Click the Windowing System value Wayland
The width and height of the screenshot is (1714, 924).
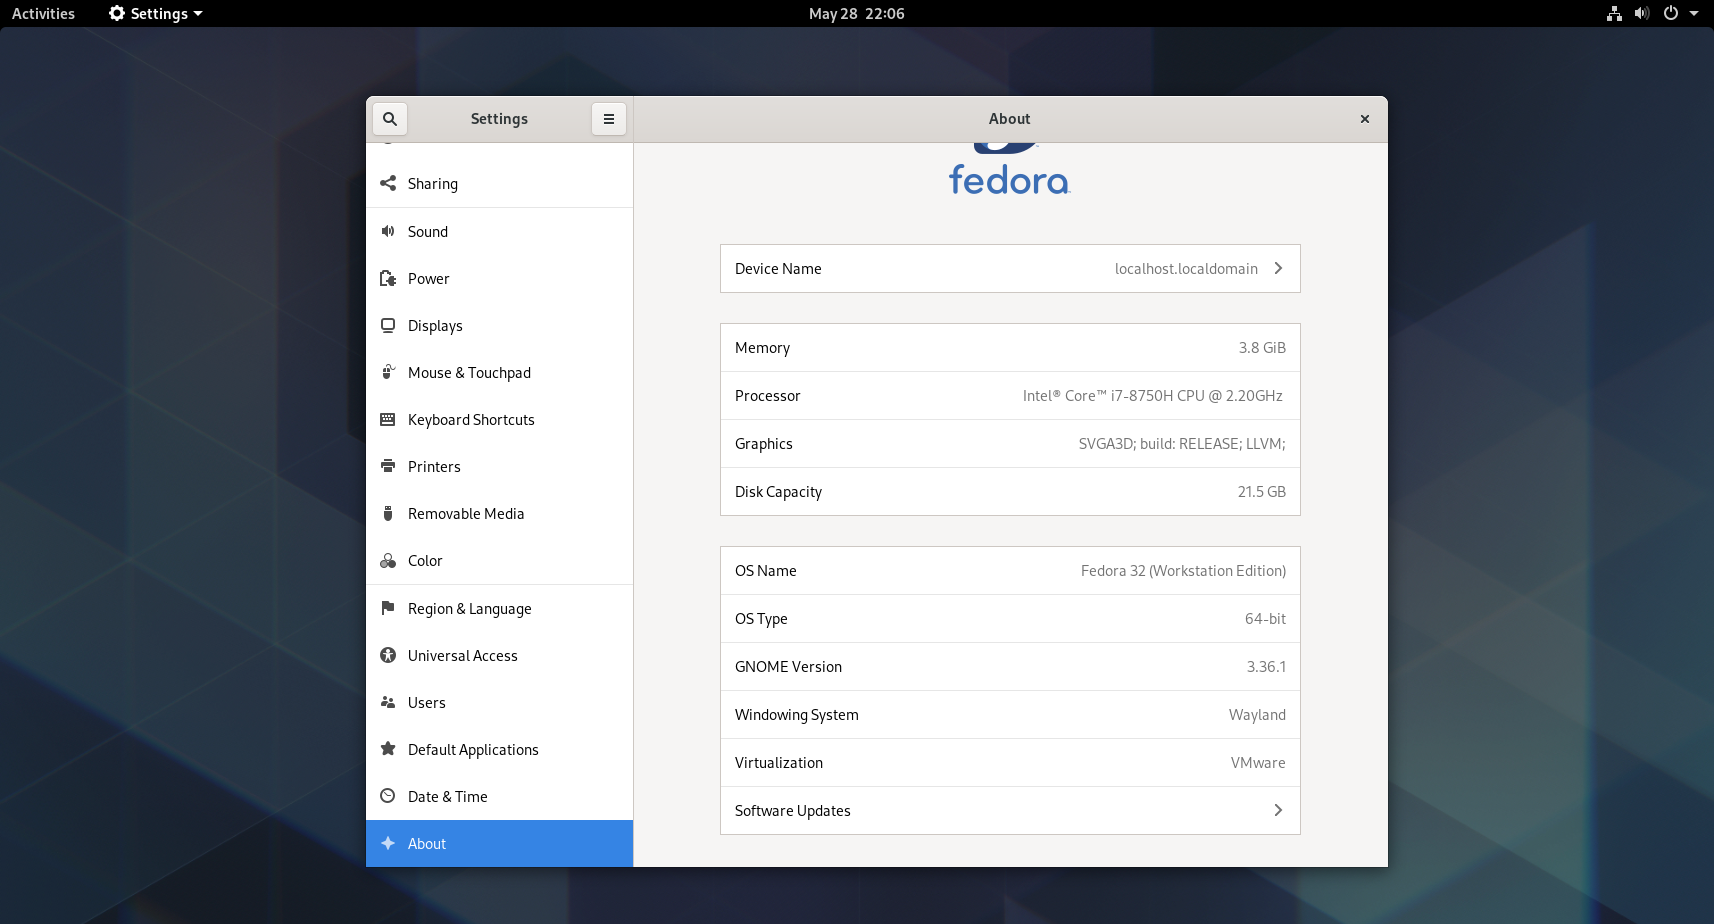click(1257, 715)
